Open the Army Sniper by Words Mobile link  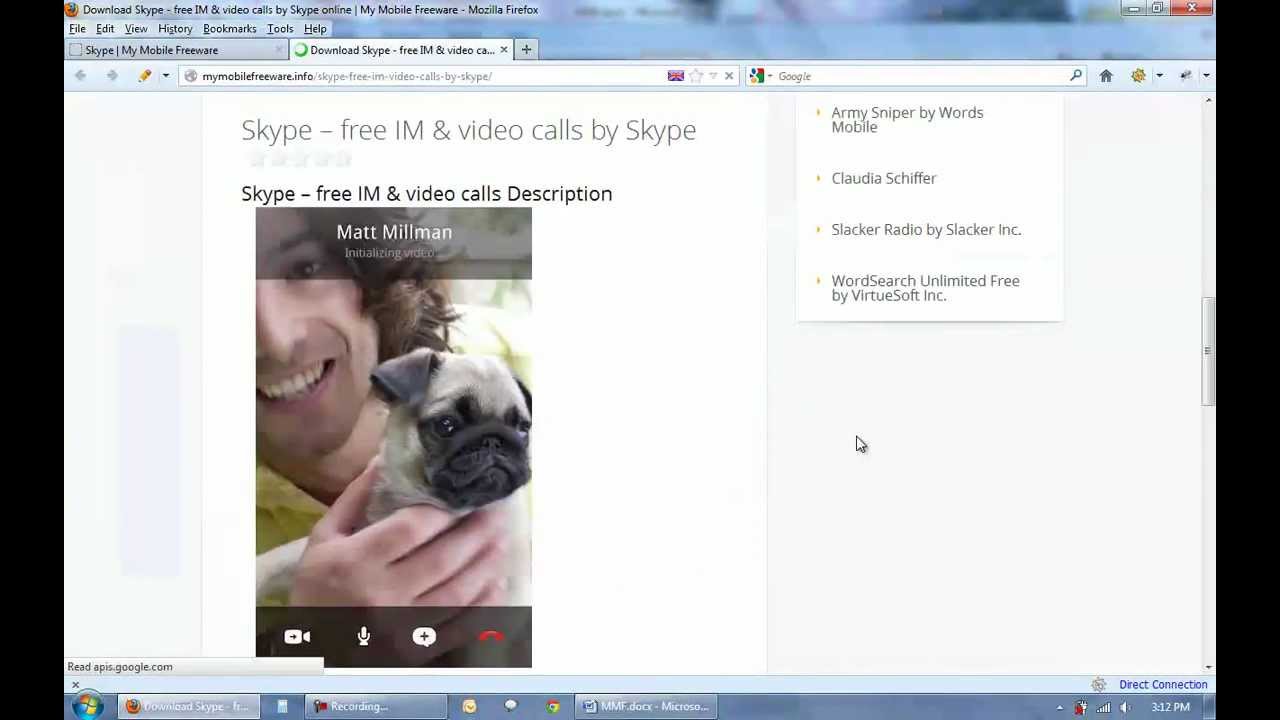coord(907,120)
